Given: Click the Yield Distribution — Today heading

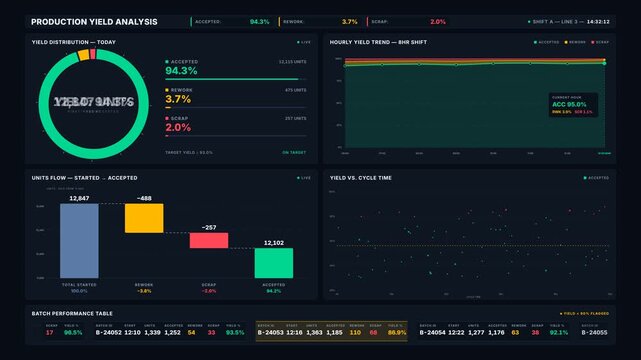Looking at the screenshot, I should coord(74,42).
